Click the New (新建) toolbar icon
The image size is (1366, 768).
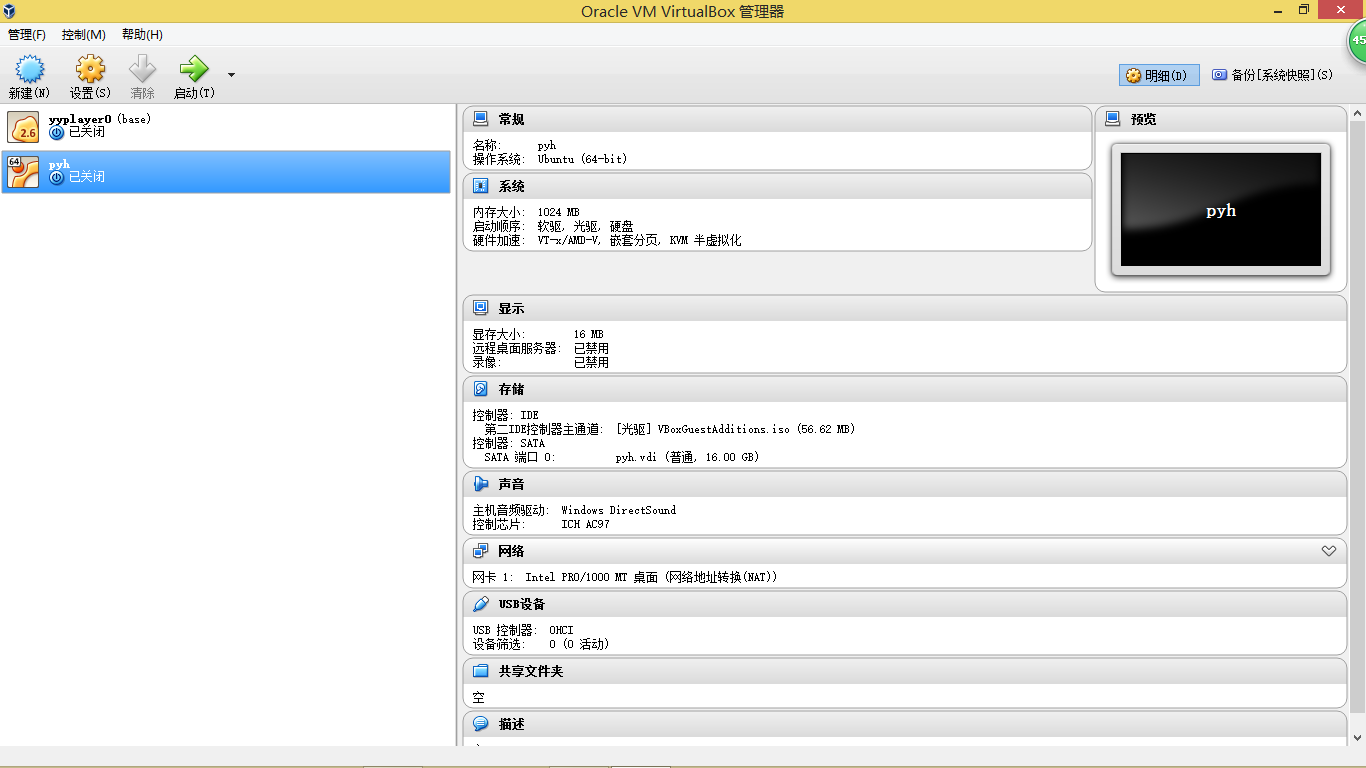coord(30,68)
